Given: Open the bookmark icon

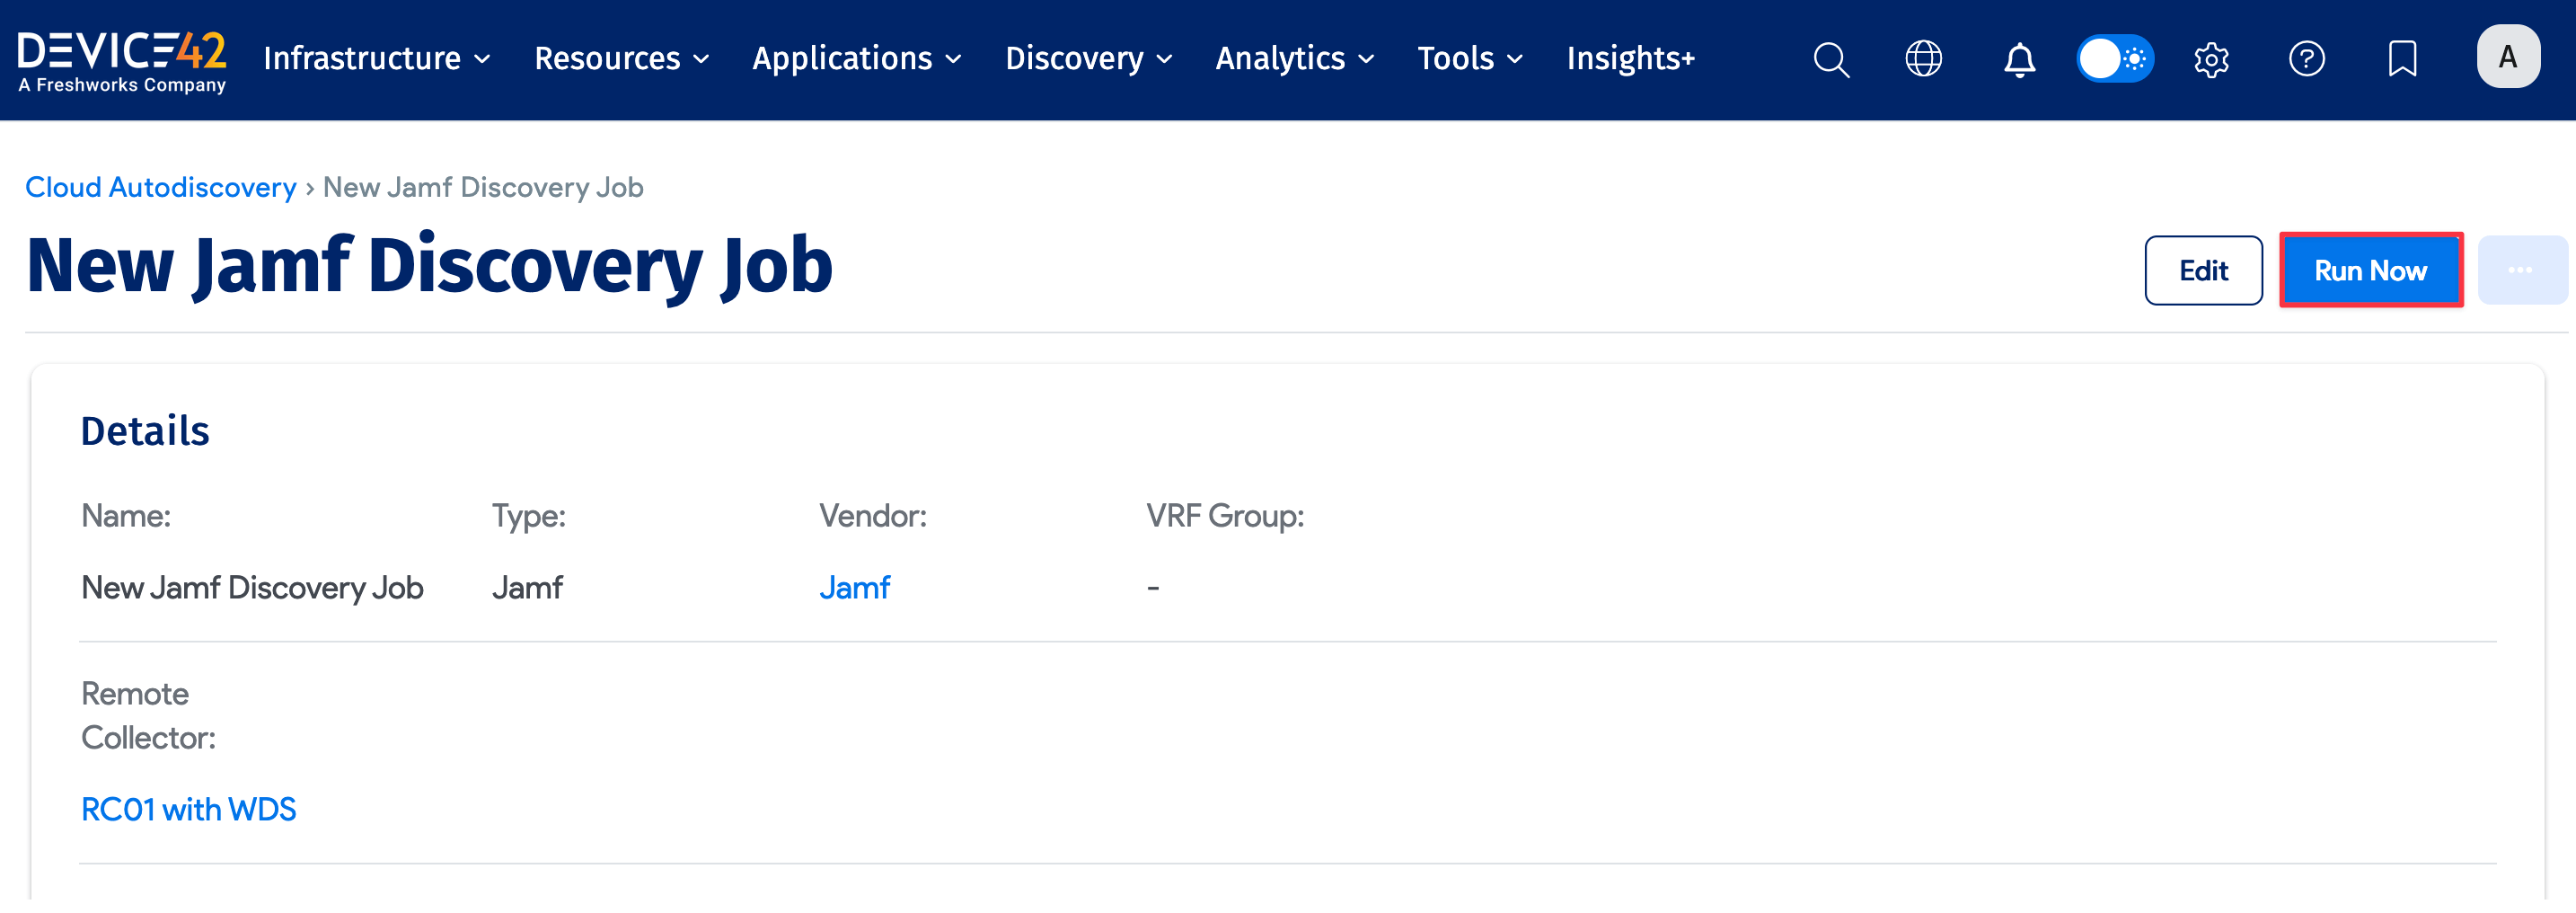Looking at the screenshot, I should [2402, 59].
